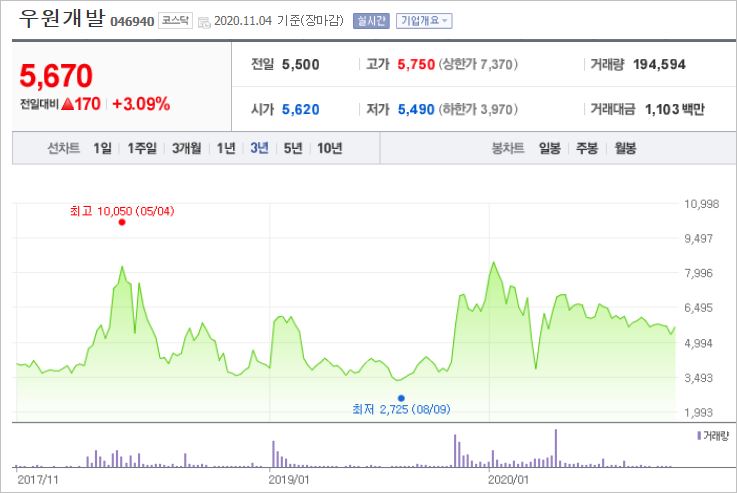This screenshot has width=737, height=493.
Task: Click the 거래량 volume legend marker
Action: [x=699, y=436]
